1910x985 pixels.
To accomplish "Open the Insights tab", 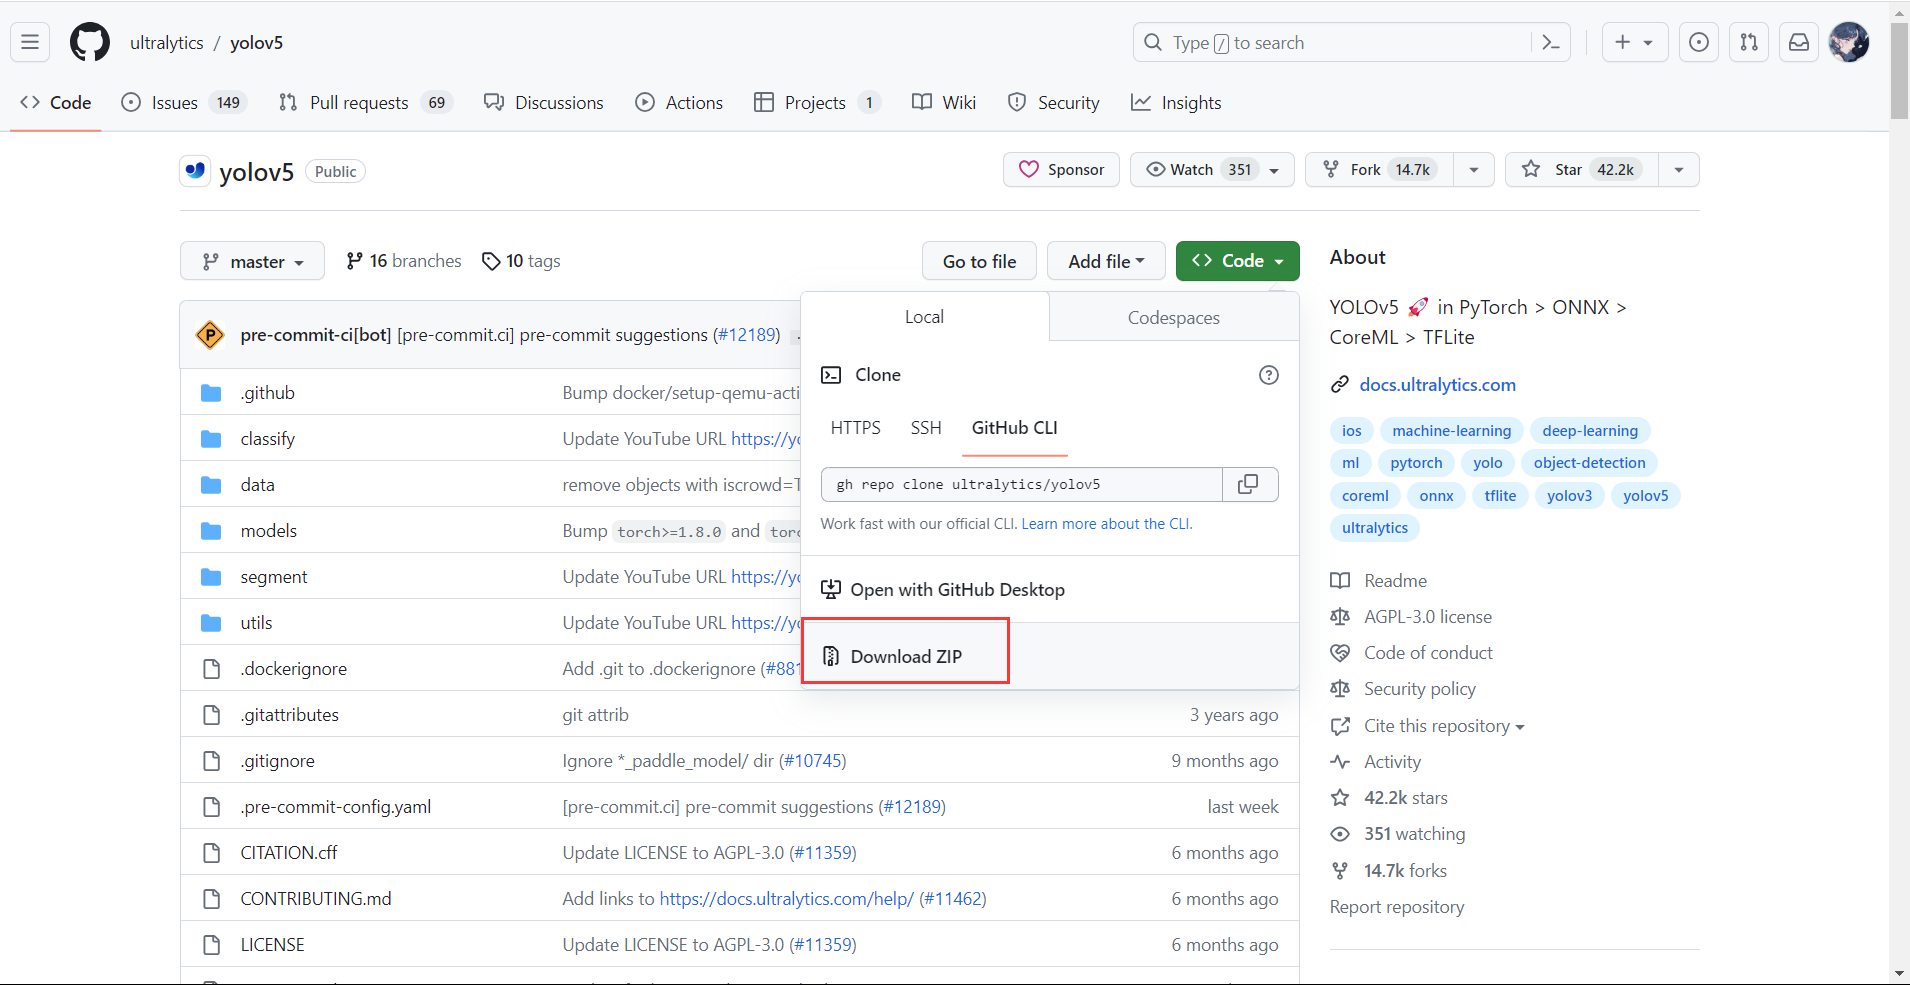I will [1176, 102].
